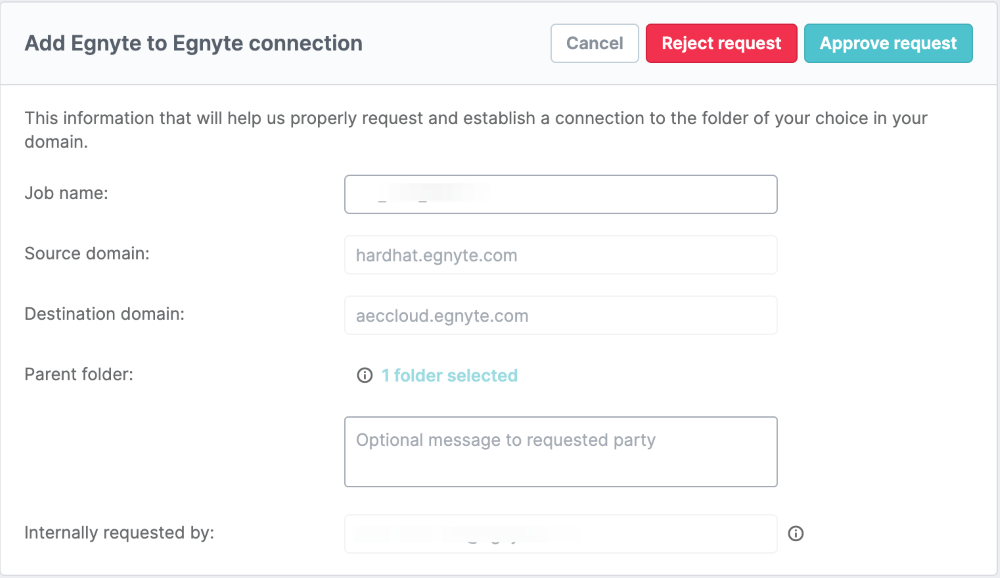Click the Destination domain field aeccloud.egnyte.com
The width and height of the screenshot is (1000, 578).
click(x=561, y=315)
